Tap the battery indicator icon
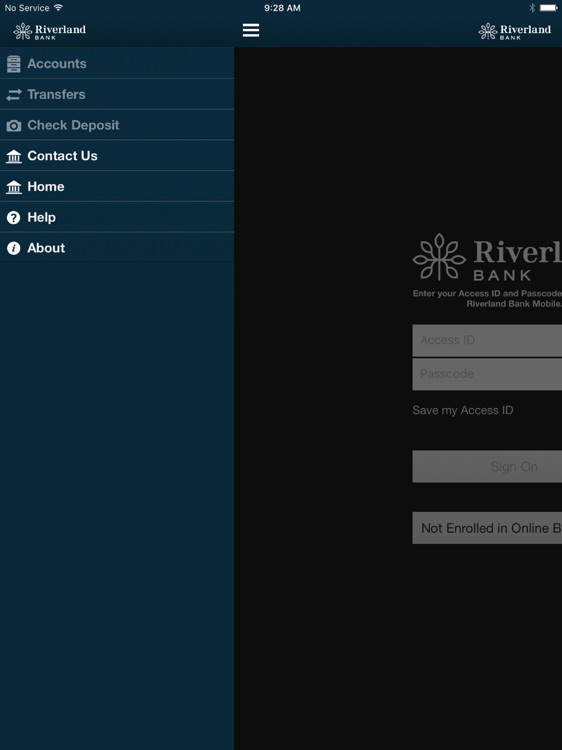The image size is (562, 750). tap(549, 8)
